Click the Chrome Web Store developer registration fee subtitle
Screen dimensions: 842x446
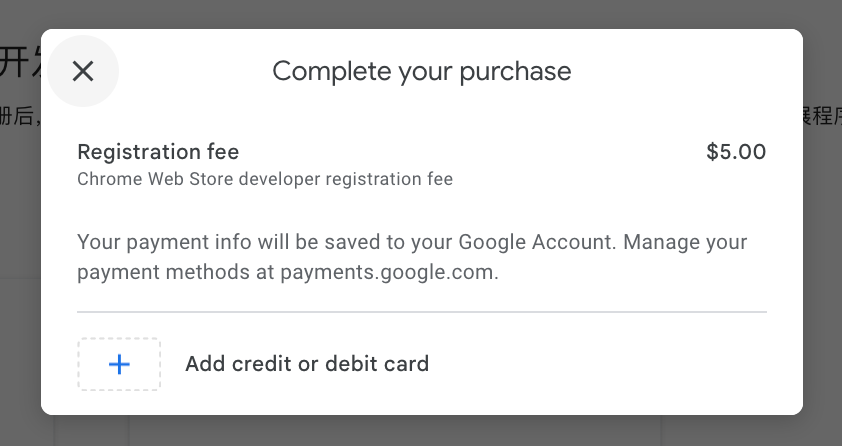click(x=265, y=179)
